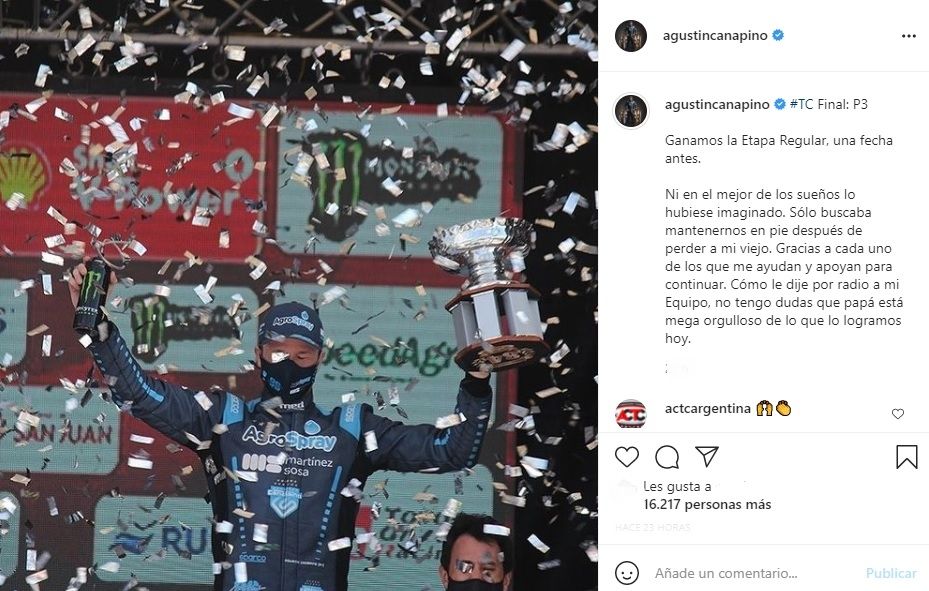Screen dimensions: 929x591
Task: Open emoji picker smiley icon
Action: pos(627,573)
